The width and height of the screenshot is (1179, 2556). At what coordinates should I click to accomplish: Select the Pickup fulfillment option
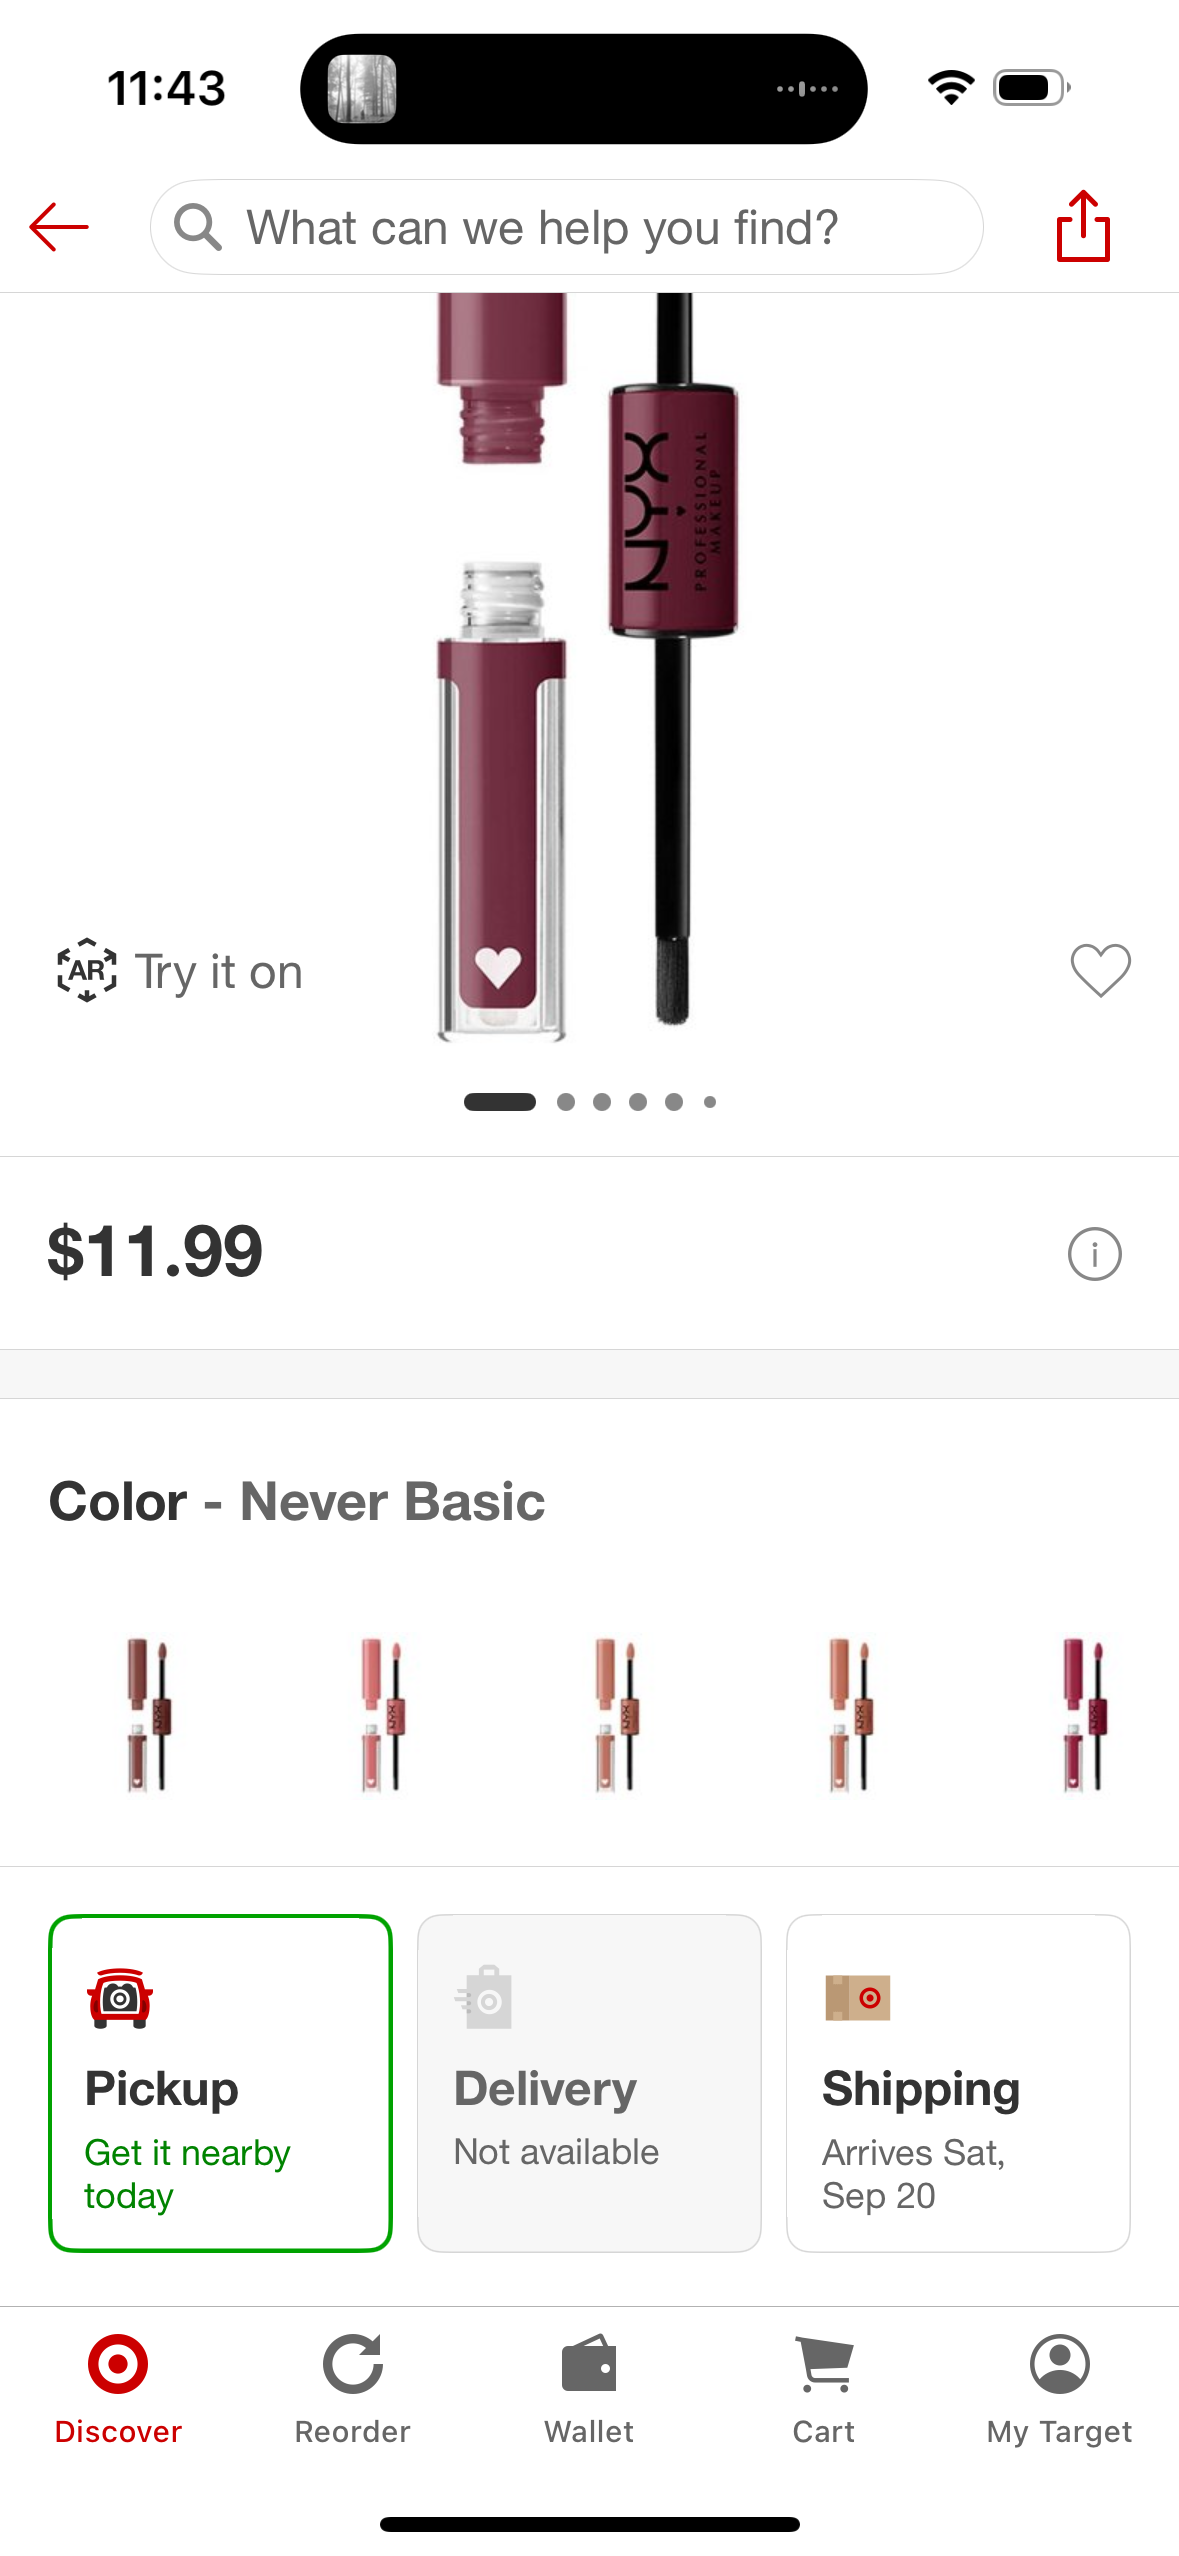(220, 2083)
